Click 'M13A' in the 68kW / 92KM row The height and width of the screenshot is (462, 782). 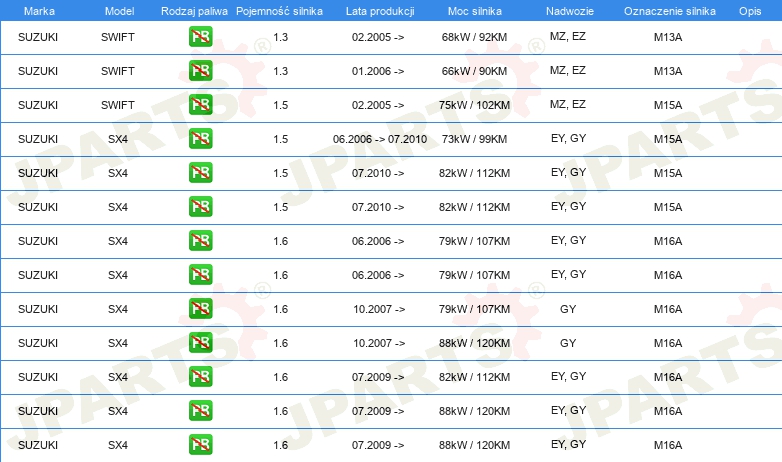pyautogui.click(x=668, y=37)
